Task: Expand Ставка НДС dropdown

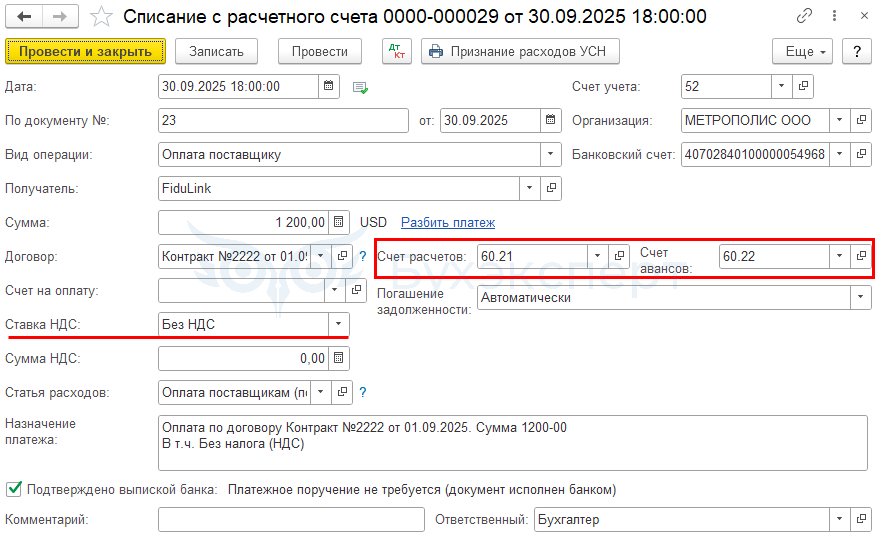Action: tap(338, 324)
